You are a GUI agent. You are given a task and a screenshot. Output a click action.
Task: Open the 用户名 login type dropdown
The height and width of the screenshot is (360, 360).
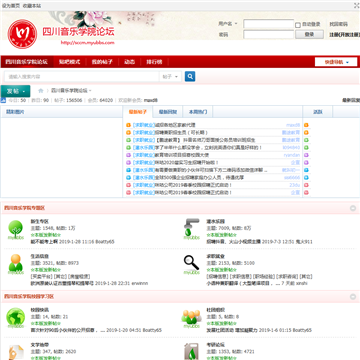(228, 24)
